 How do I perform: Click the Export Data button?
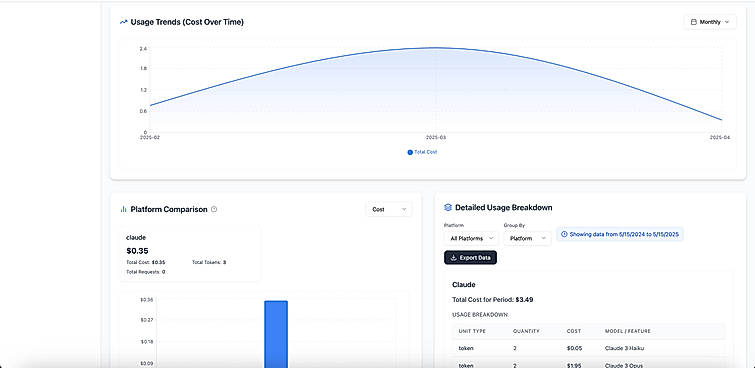click(470, 258)
